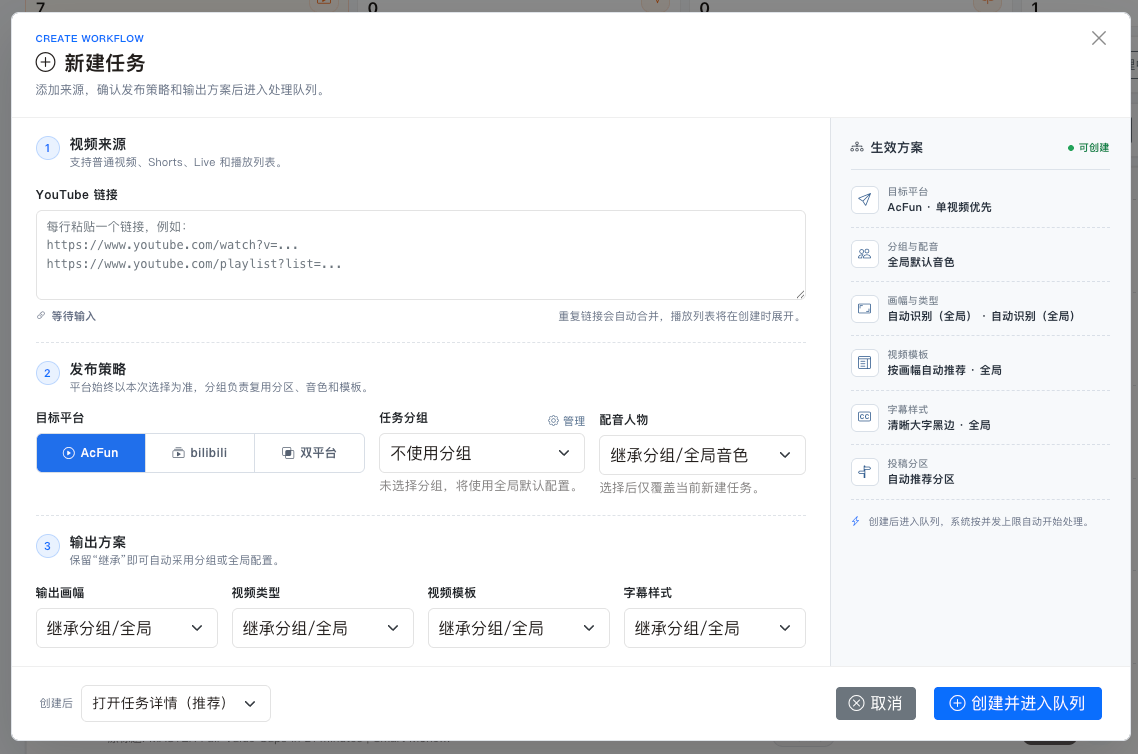Click the link icon beside 等待输入
Screen dimensions: 1138x754
coord(41,316)
